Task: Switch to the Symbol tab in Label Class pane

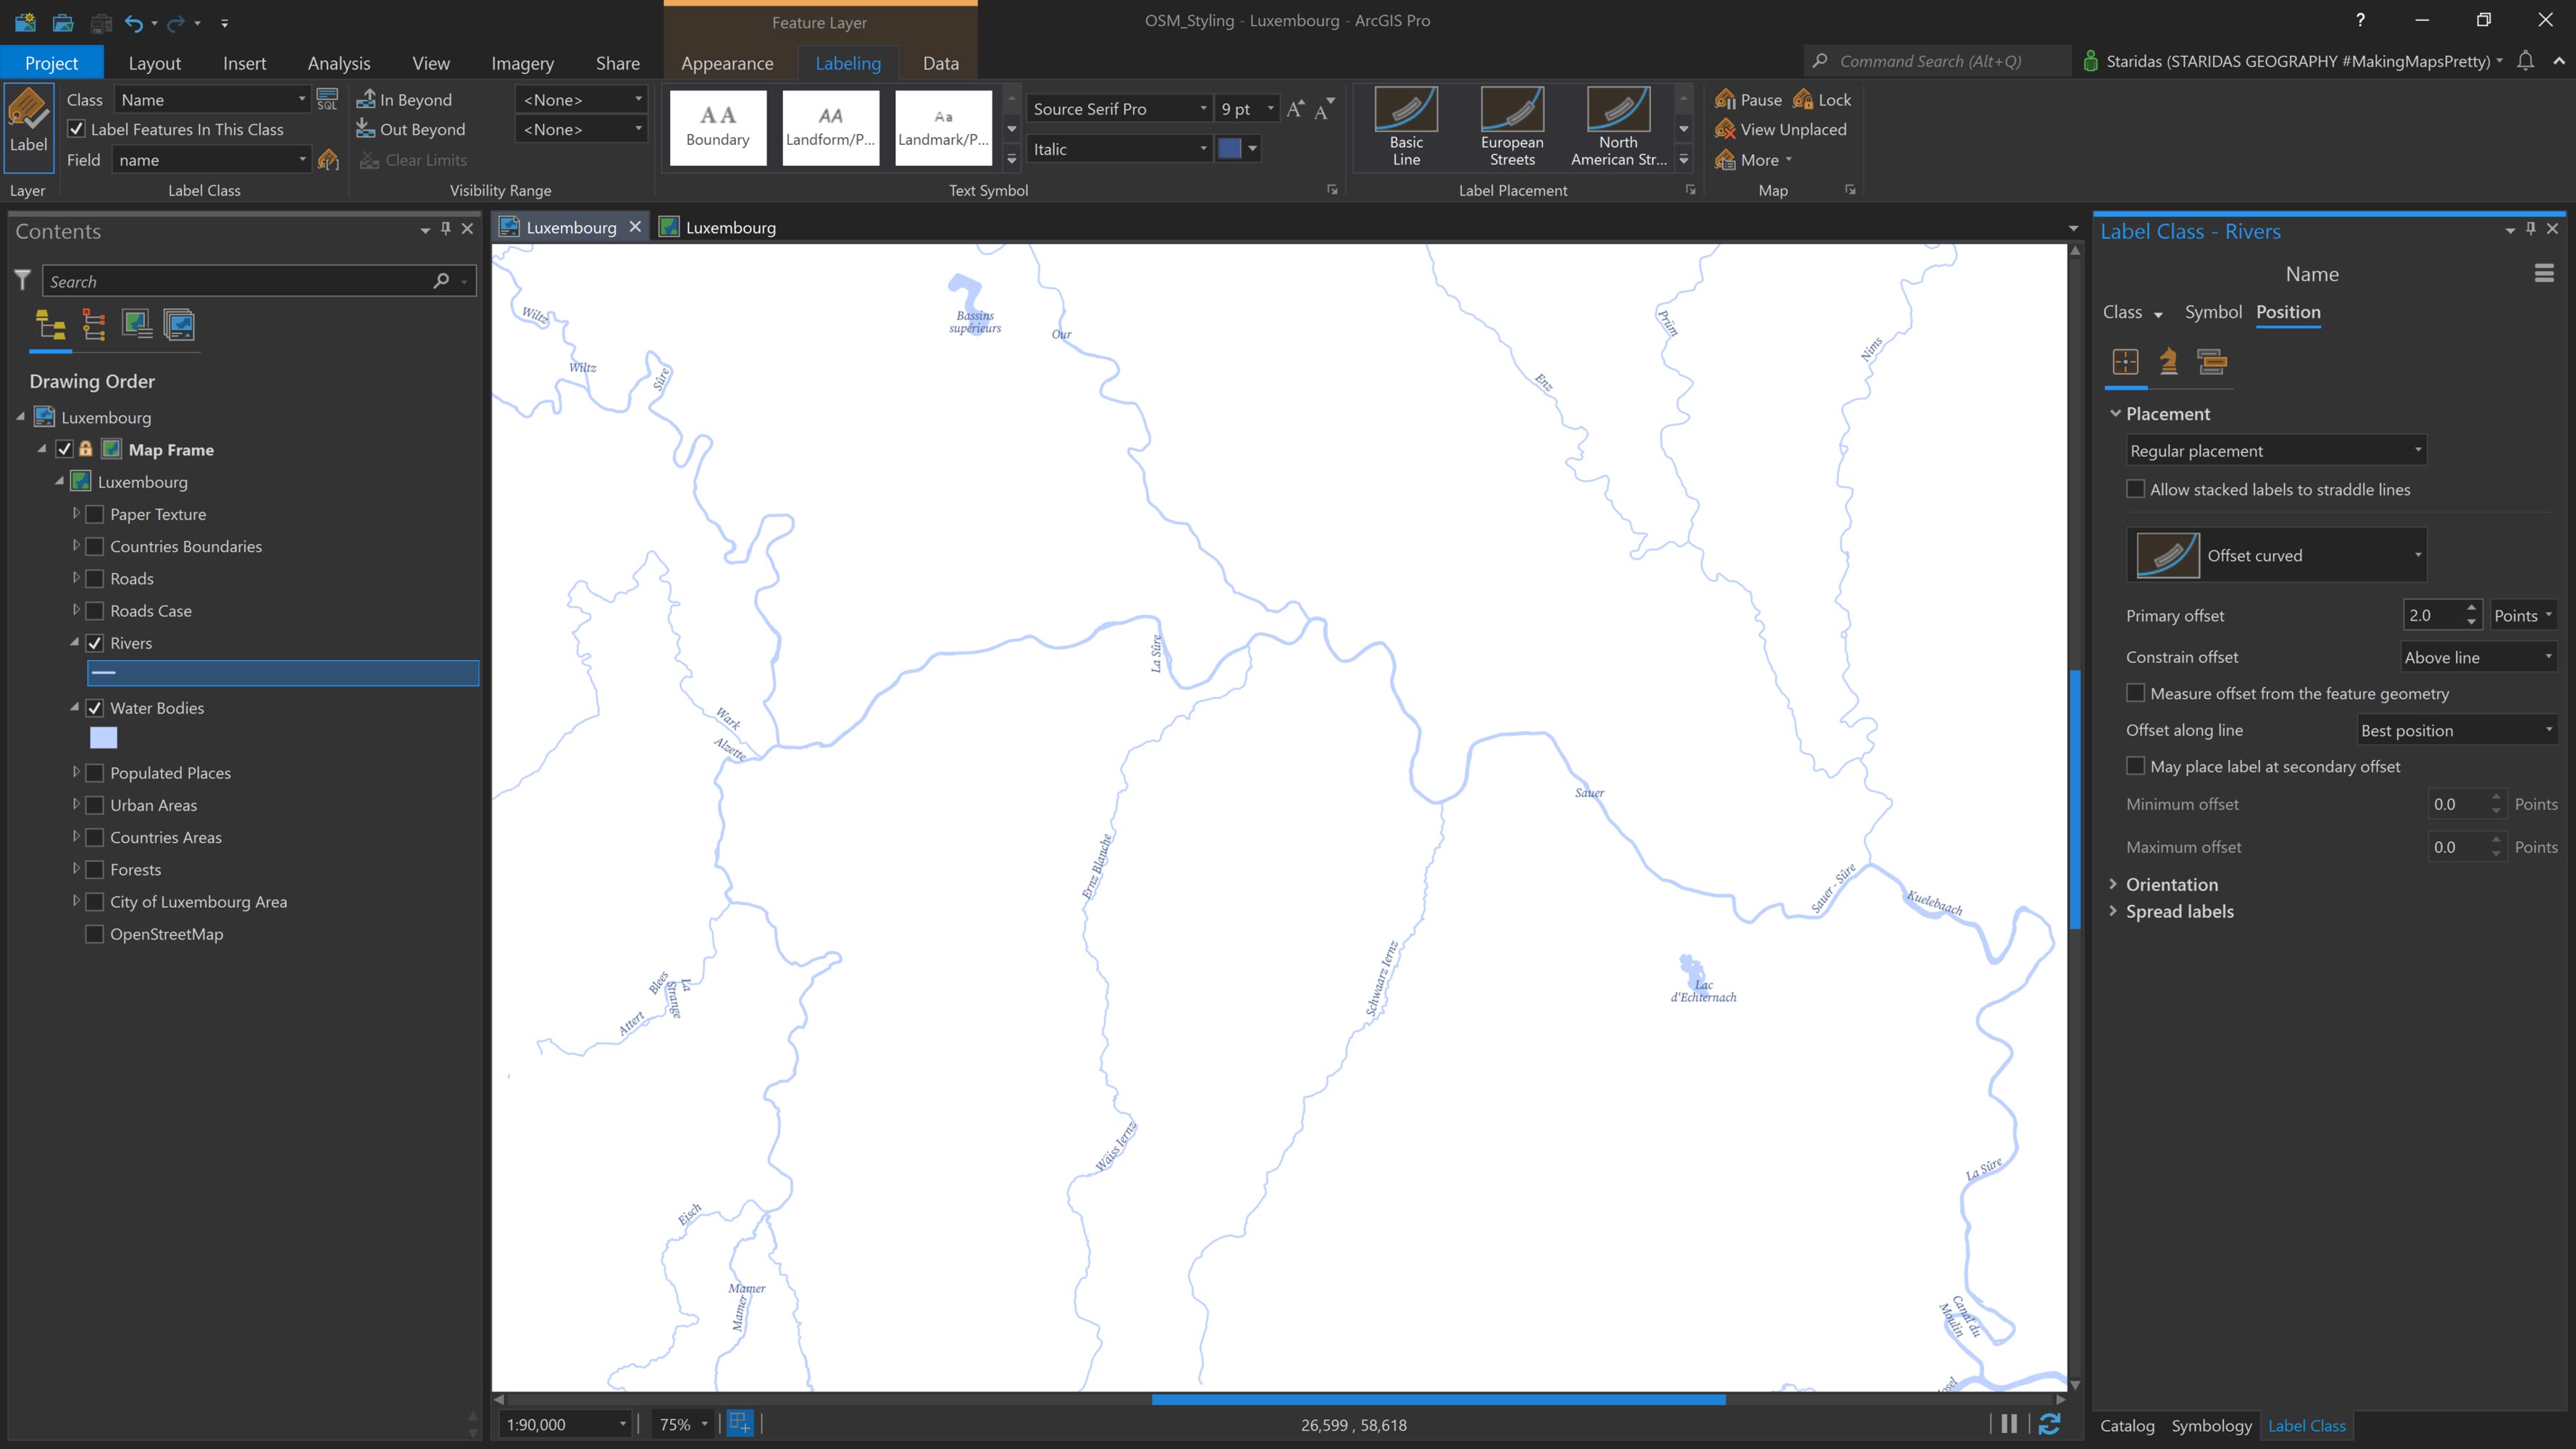Action: click(2212, 312)
